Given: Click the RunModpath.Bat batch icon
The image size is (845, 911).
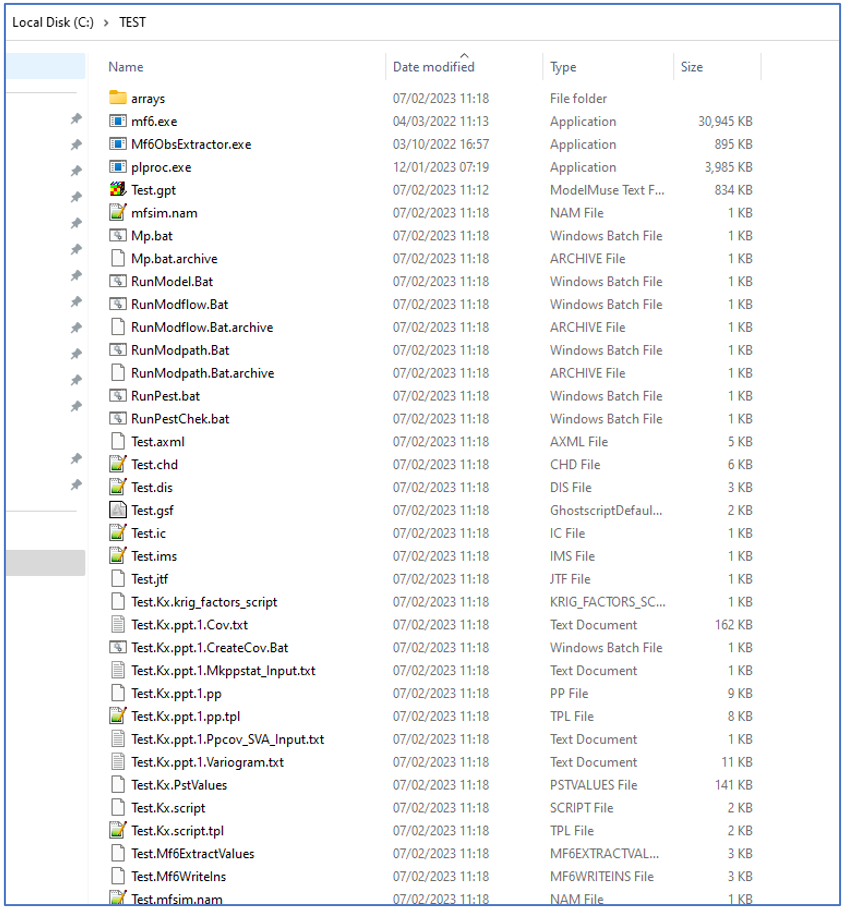Looking at the screenshot, I should tap(117, 350).
